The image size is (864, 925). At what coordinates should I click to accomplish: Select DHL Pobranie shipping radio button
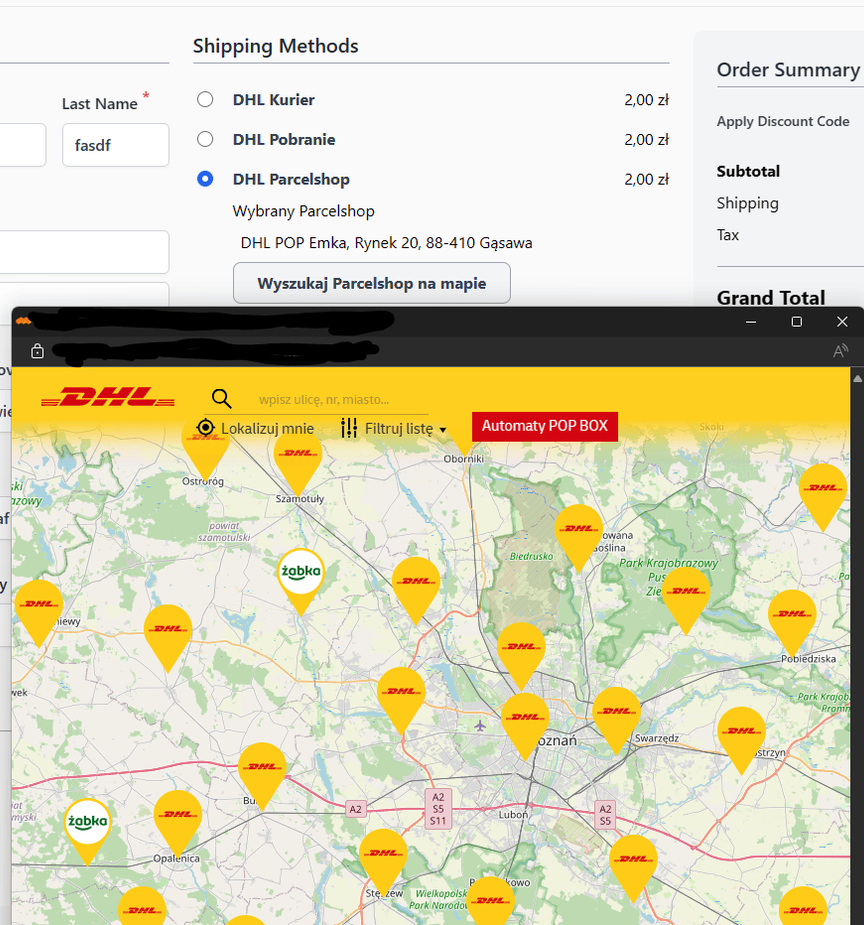205,139
